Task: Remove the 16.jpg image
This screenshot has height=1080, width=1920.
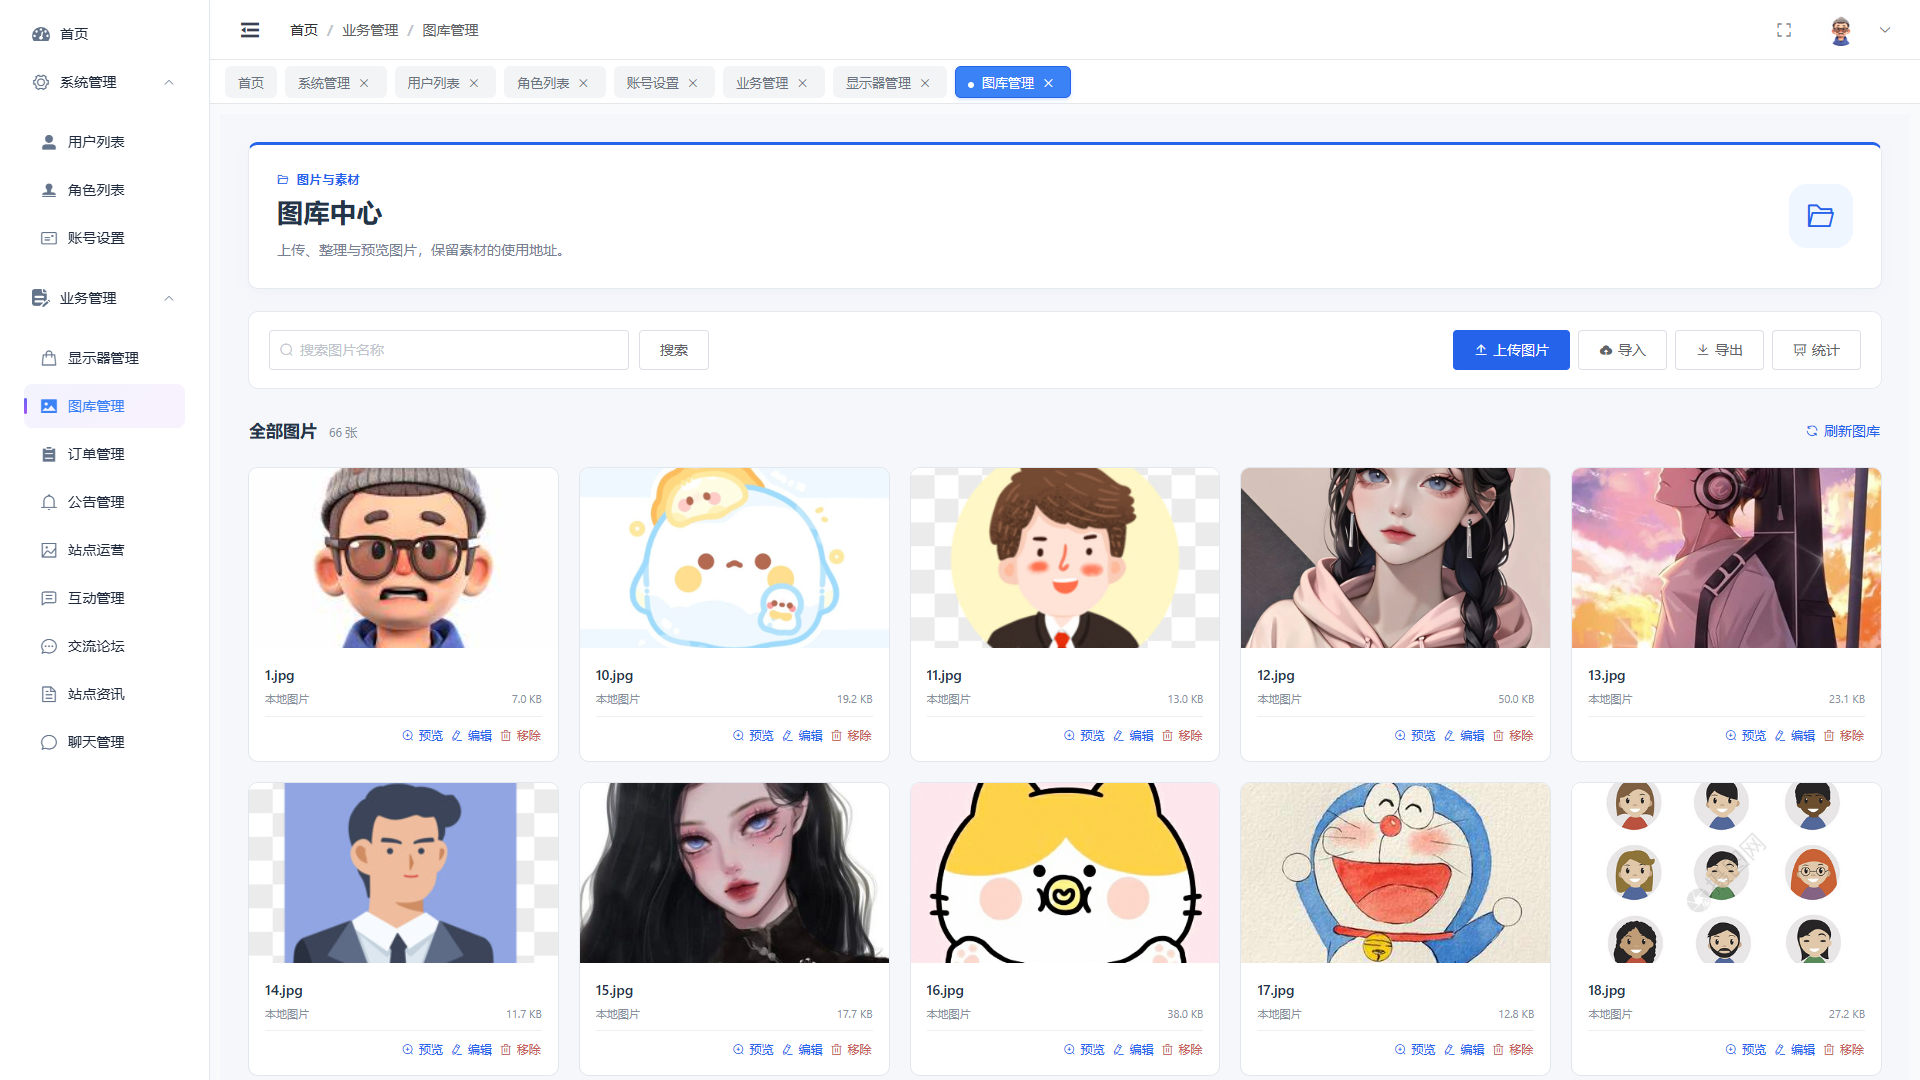Action: pos(1182,1050)
